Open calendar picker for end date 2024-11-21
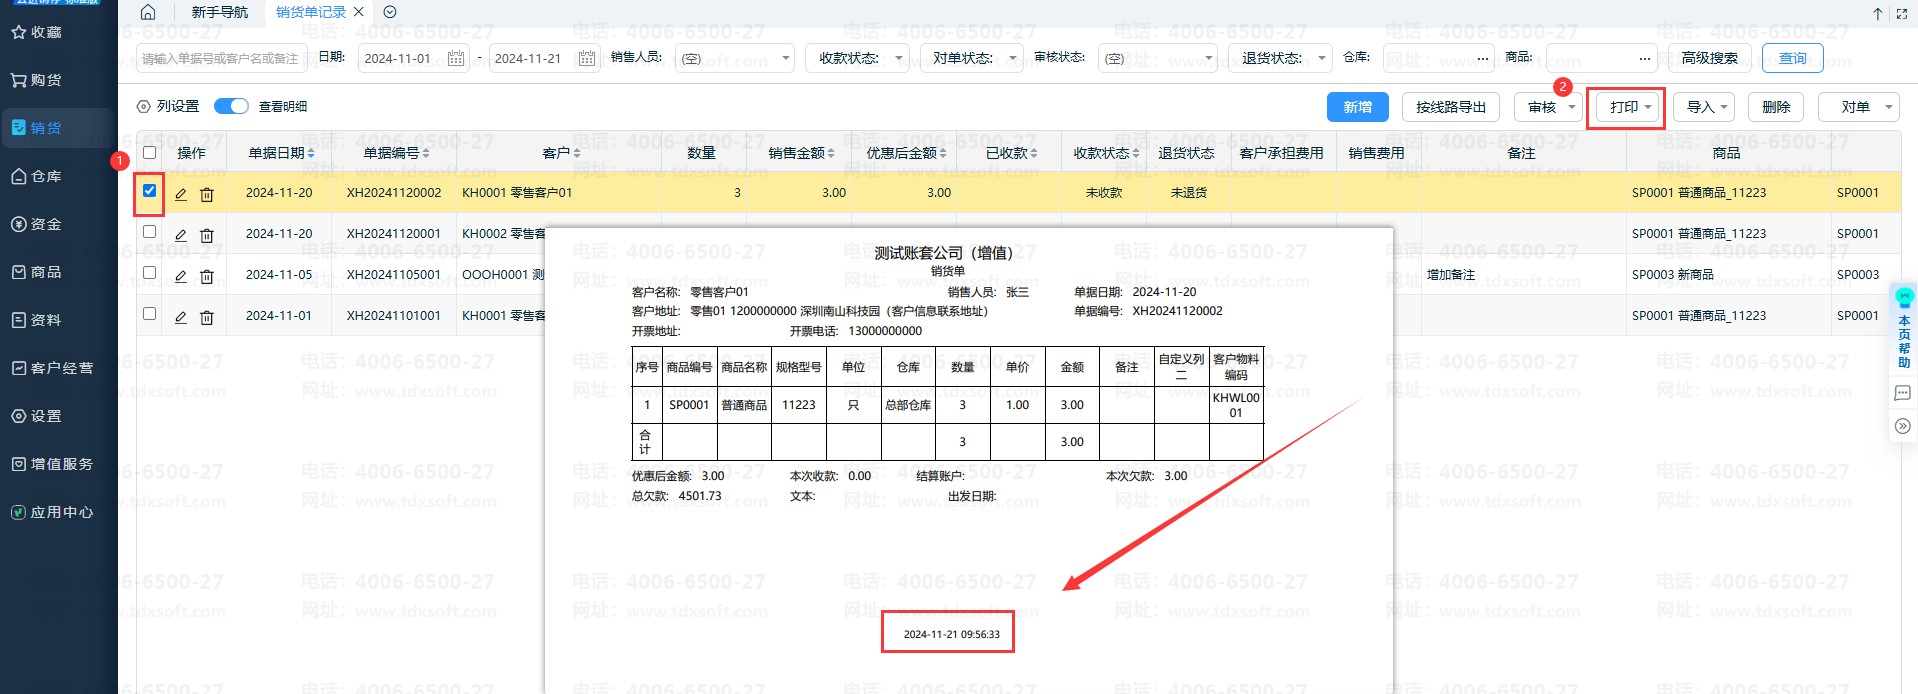The width and height of the screenshot is (1918, 694). (x=587, y=58)
